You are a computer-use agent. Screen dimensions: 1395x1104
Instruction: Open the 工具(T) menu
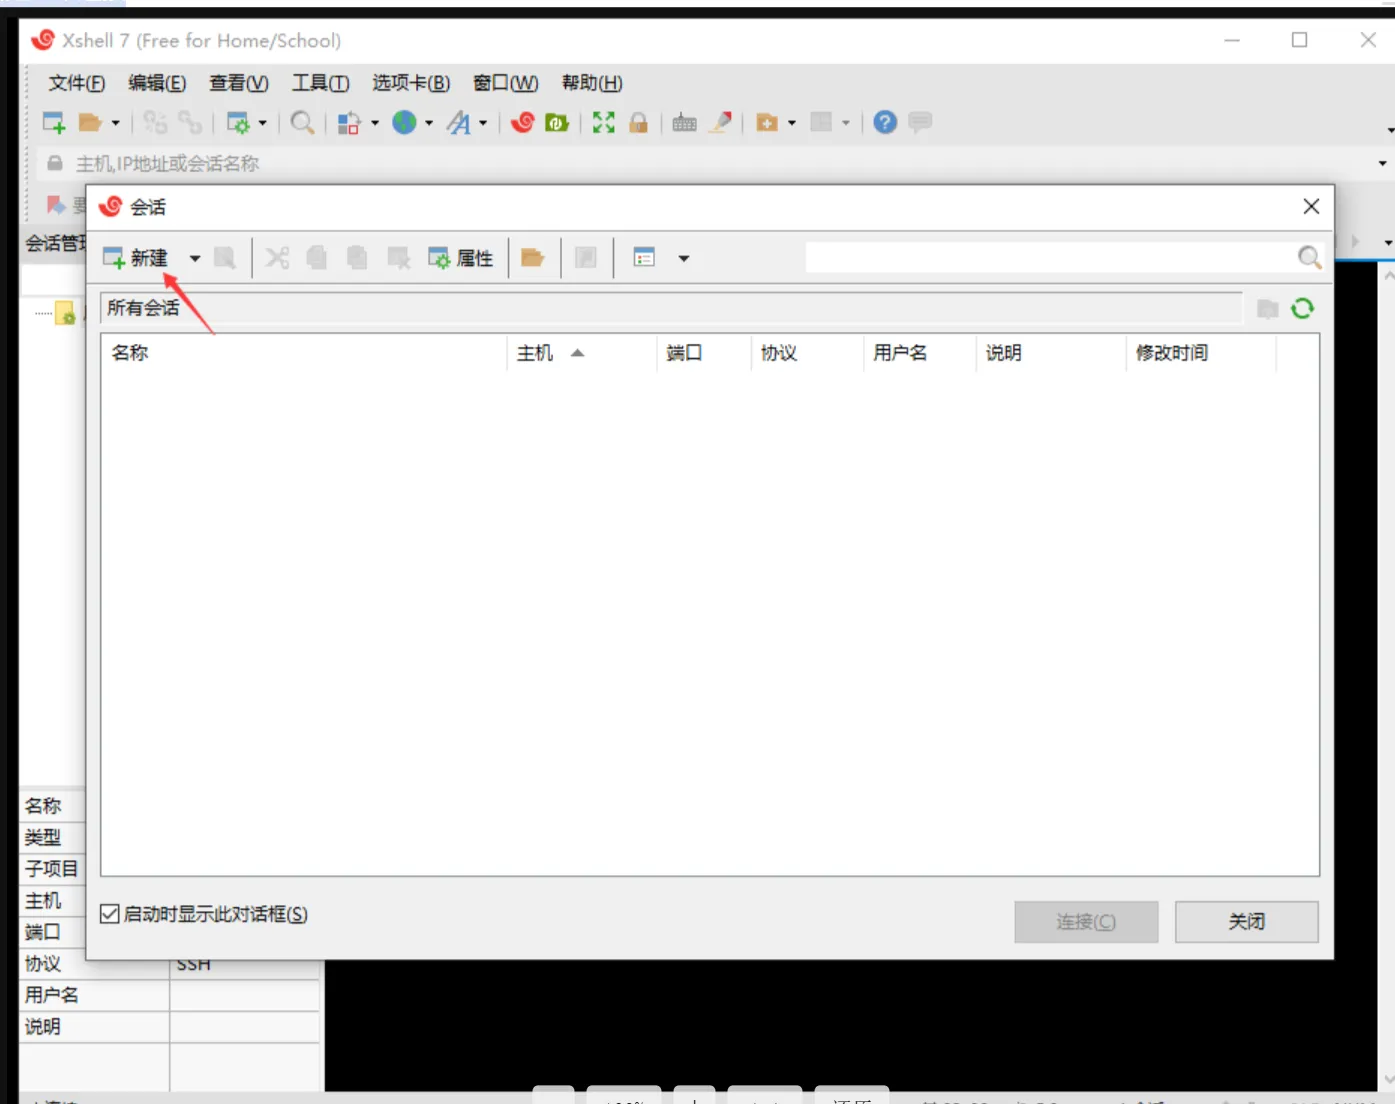tap(320, 83)
